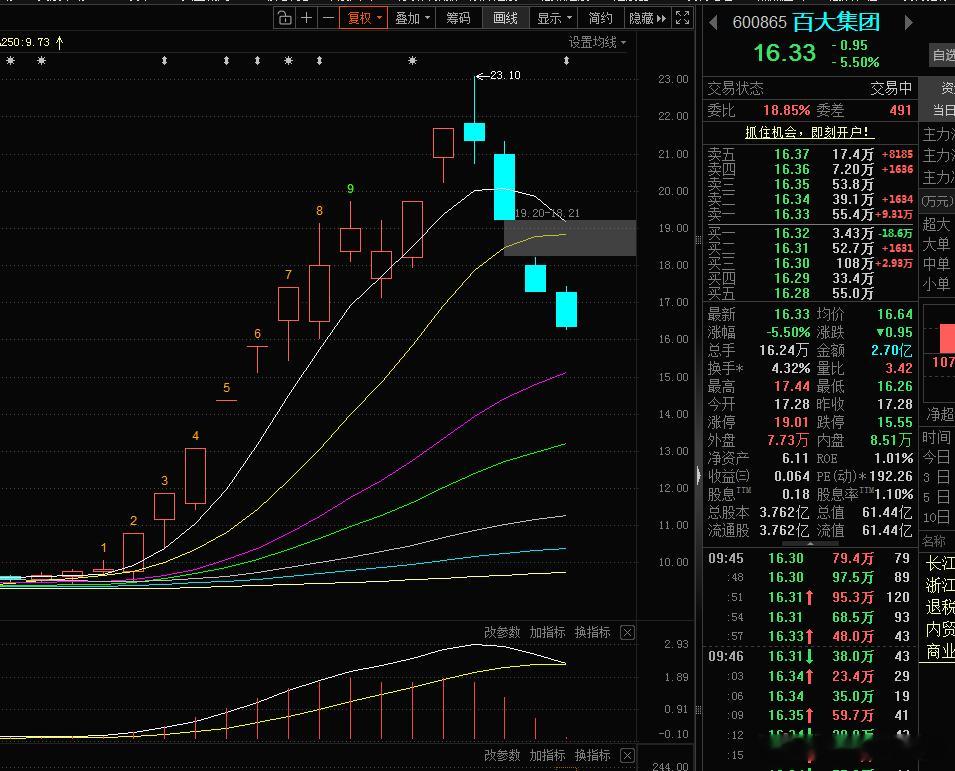The width and height of the screenshot is (955, 771).
Task: Click the lock icon in chart toolbar
Action: [x=284, y=18]
